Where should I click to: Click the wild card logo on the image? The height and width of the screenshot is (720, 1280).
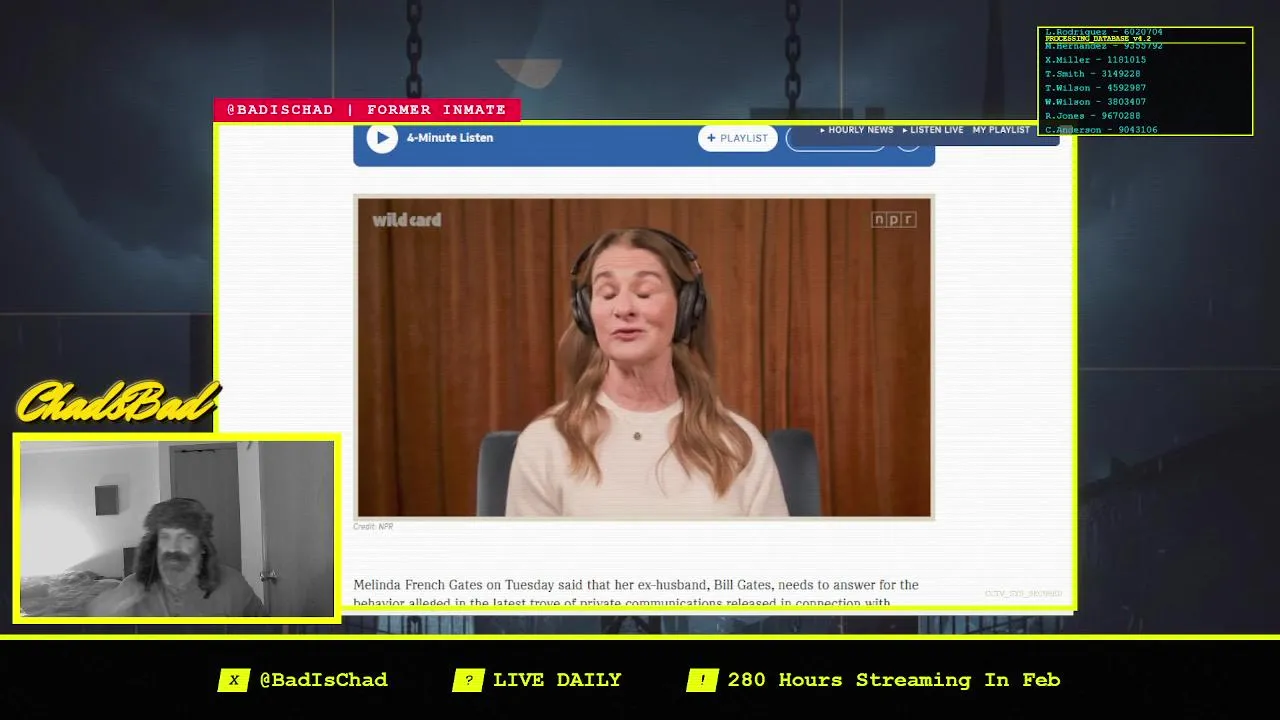point(407,220)
